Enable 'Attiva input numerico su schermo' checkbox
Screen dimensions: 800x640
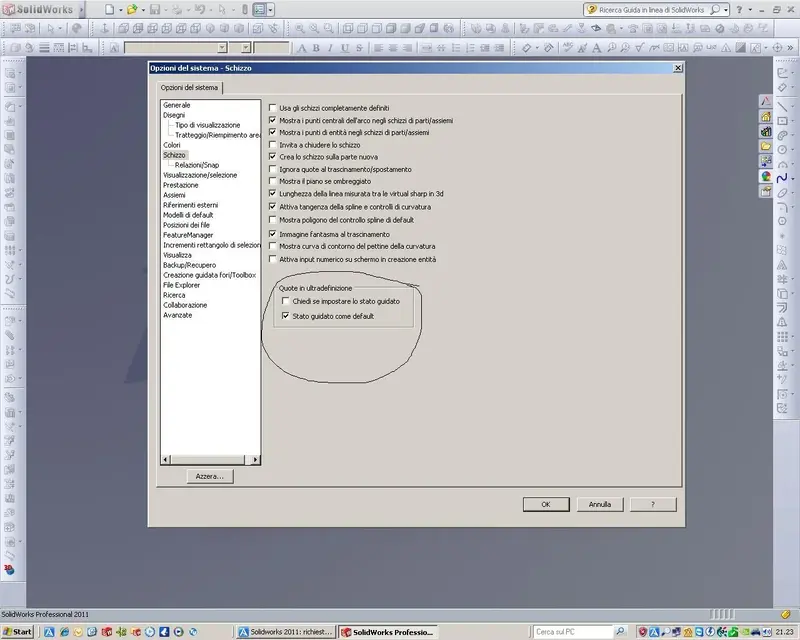tap(272, 259)
